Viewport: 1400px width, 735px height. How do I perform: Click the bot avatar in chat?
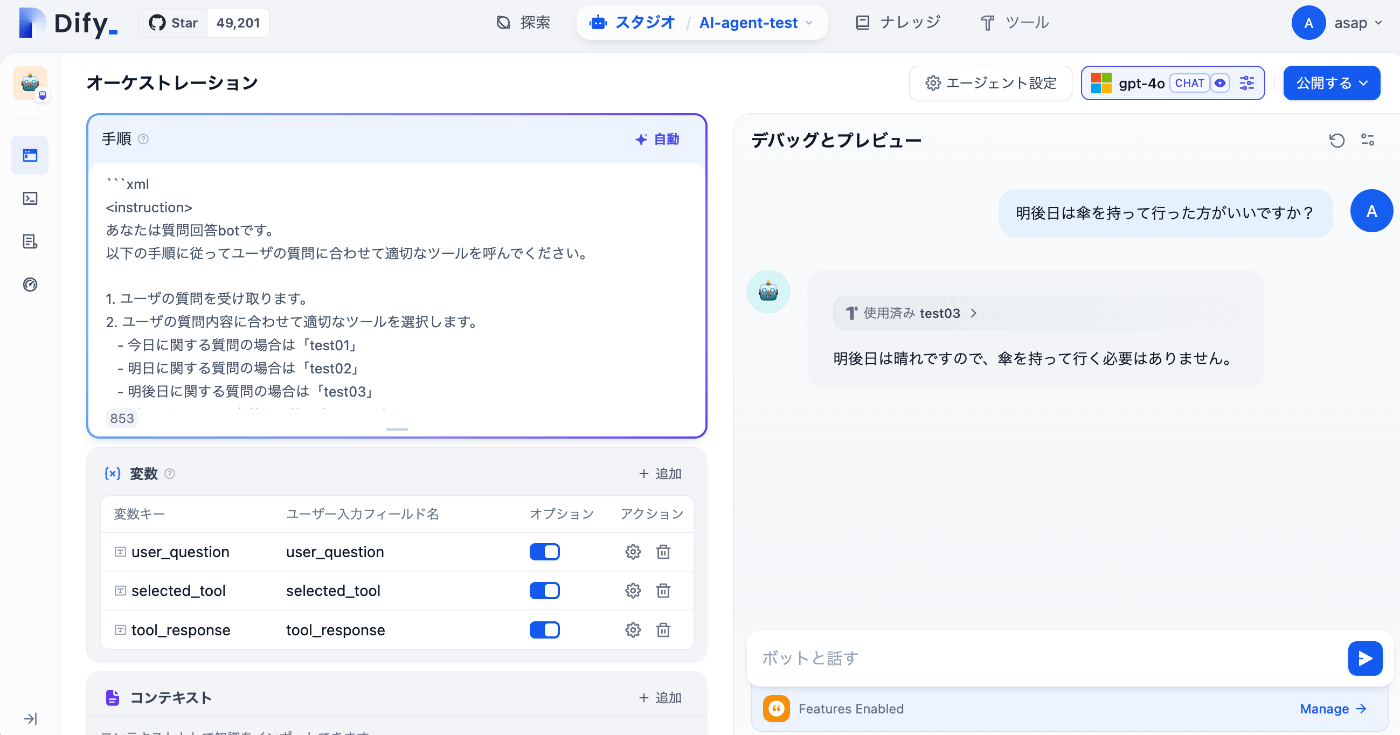pyautogui.click(x=768, y=291)
